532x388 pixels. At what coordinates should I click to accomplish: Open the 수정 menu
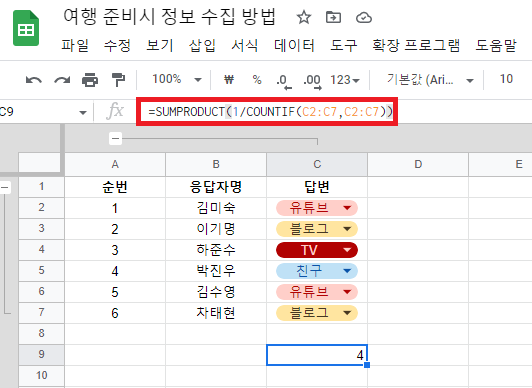point(117,45)
